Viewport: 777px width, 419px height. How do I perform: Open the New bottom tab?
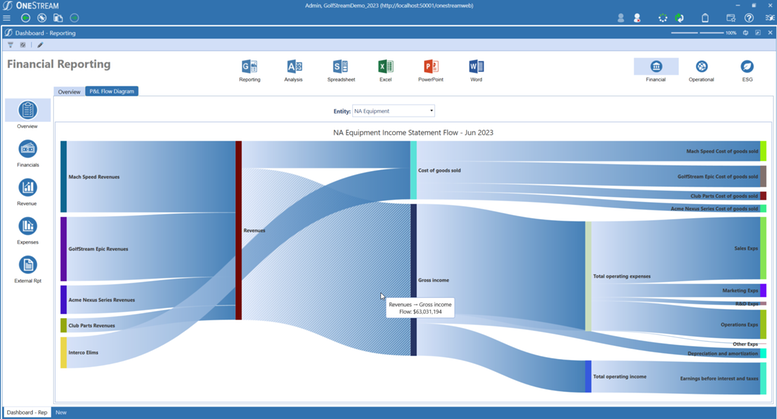(61, 412)
